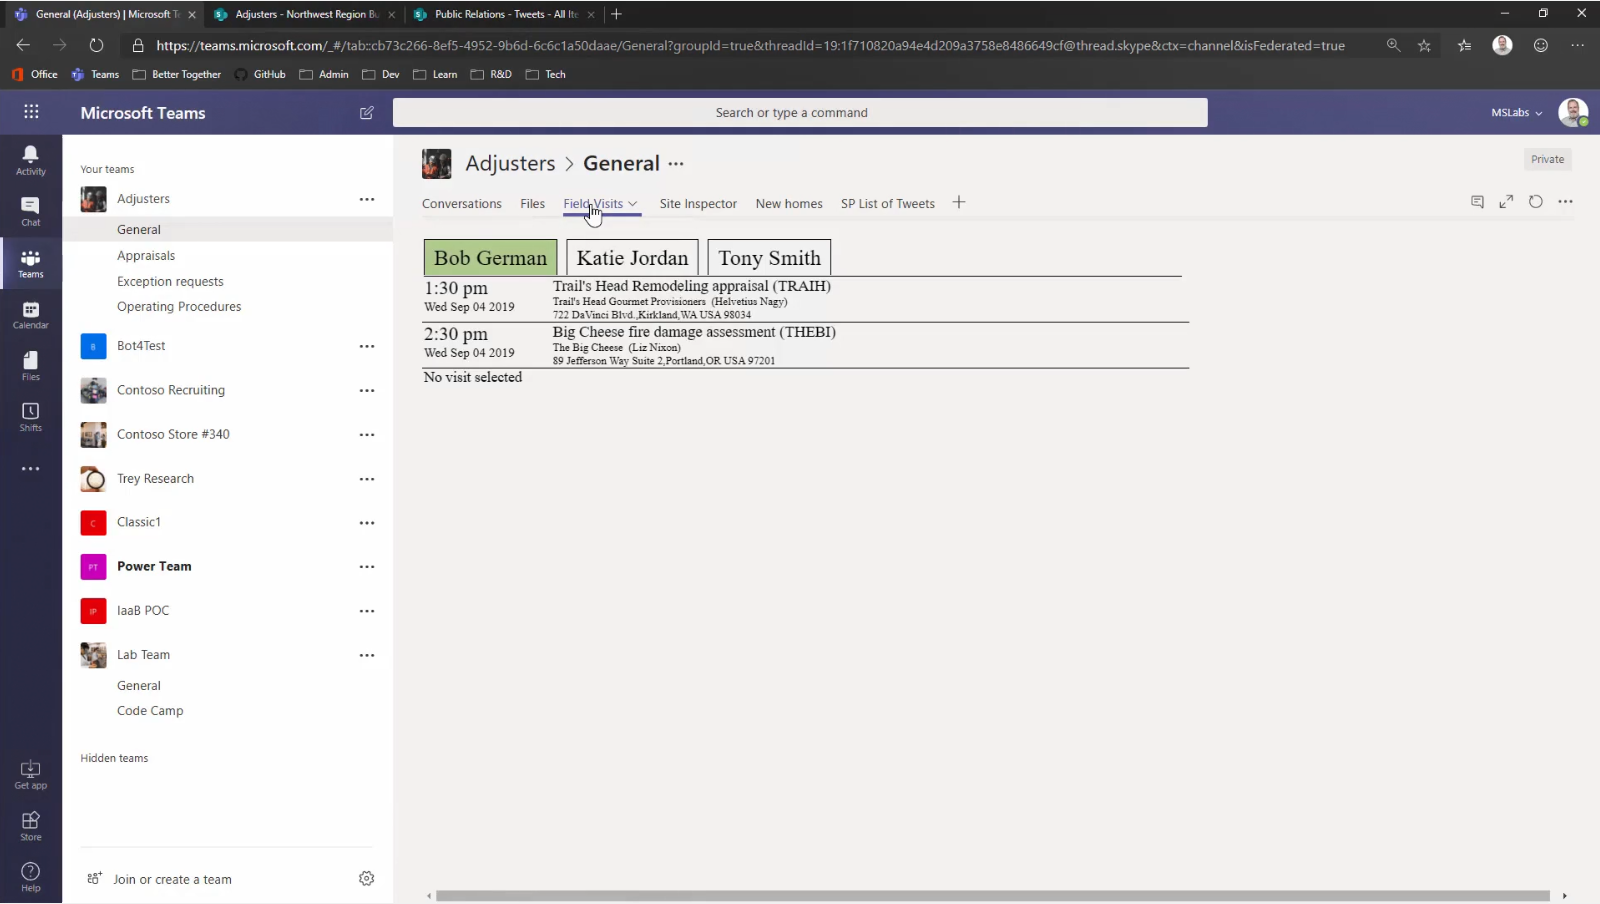Open the Appraisals channel
The image size is (1600, 904).
pyautogui.click(x=146, y=256)
